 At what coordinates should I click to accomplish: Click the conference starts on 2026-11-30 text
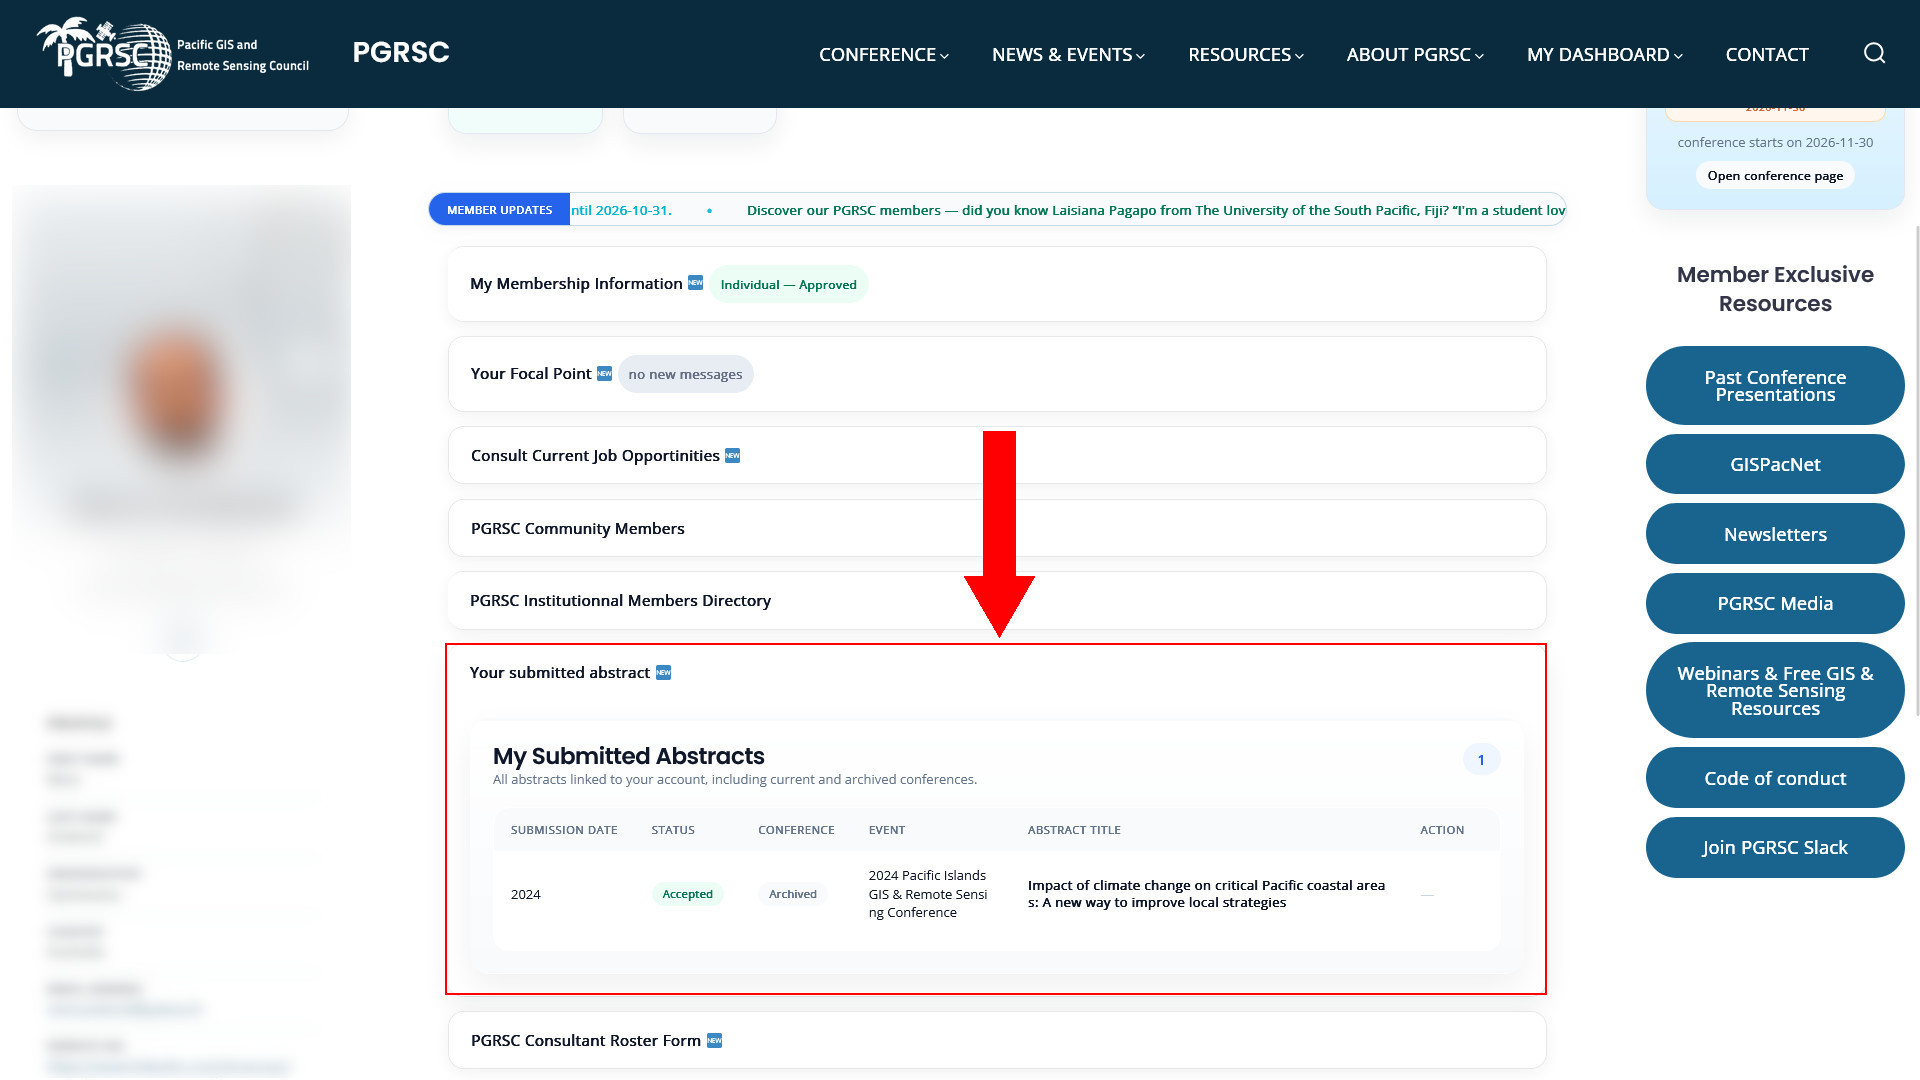coord(1775,142)
